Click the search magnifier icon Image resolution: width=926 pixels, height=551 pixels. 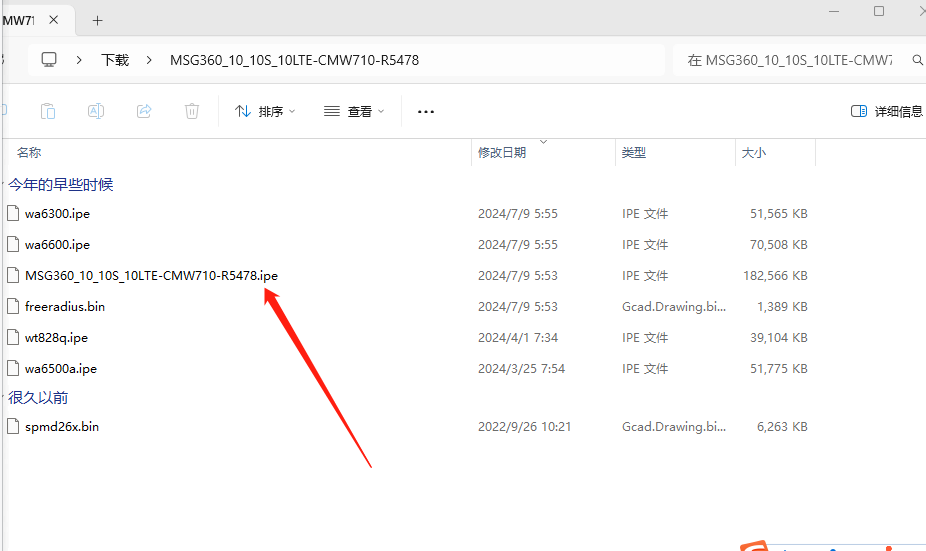[917, 60]
